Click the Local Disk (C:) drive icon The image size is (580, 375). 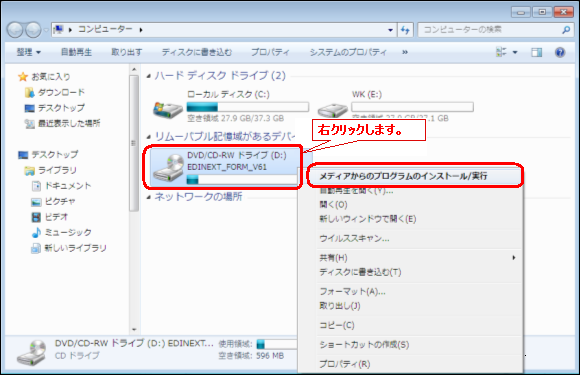(168, 110)
